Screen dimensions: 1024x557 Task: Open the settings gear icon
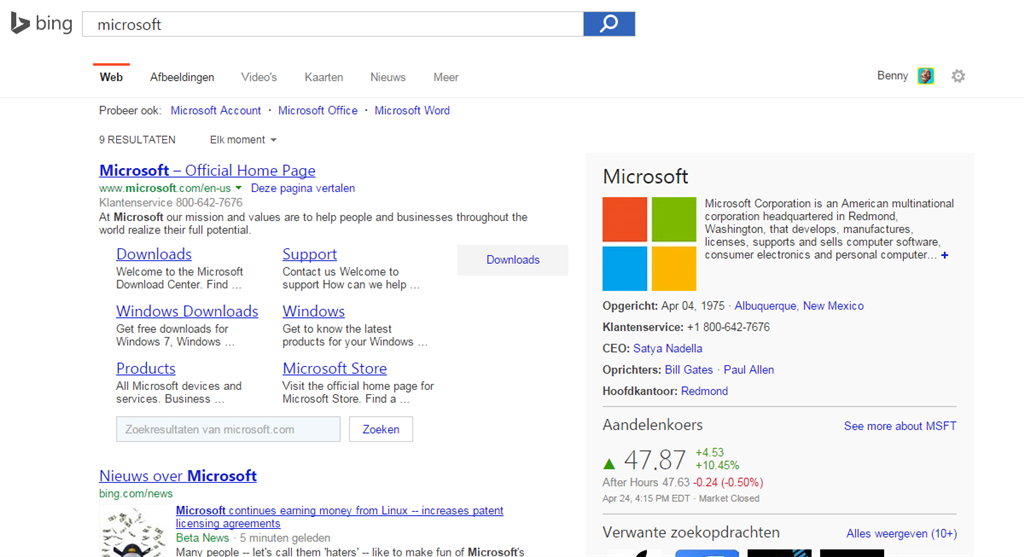point(958,76)
